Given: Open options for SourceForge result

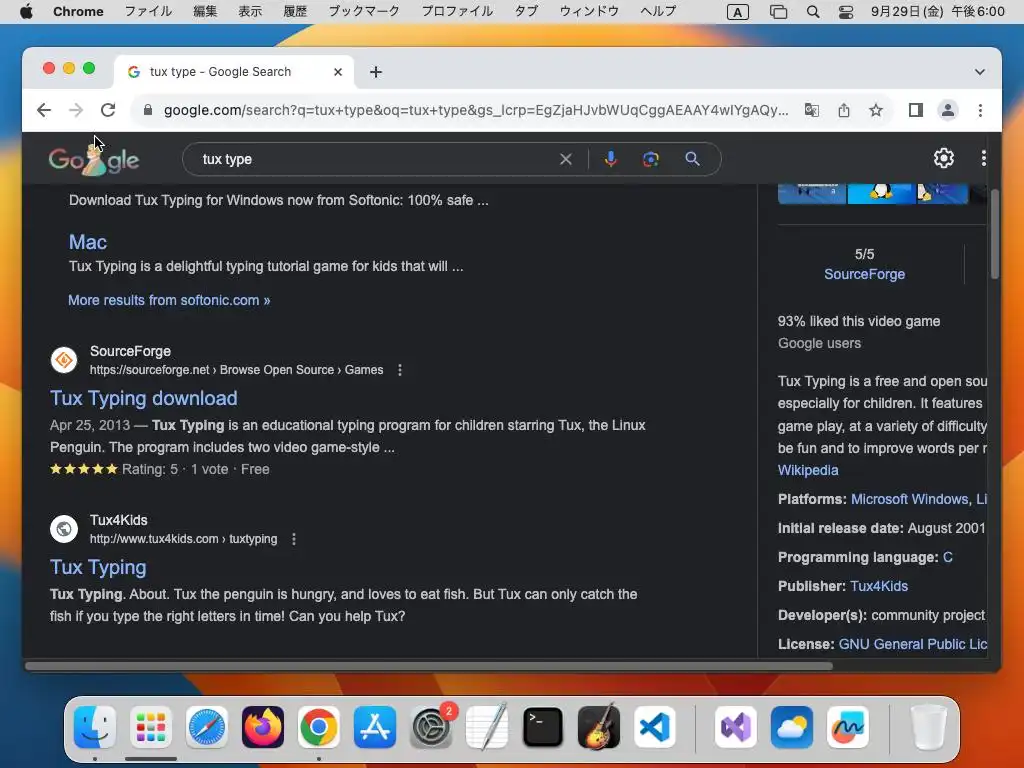Looking at the screenshot, I should pos(400,370).
